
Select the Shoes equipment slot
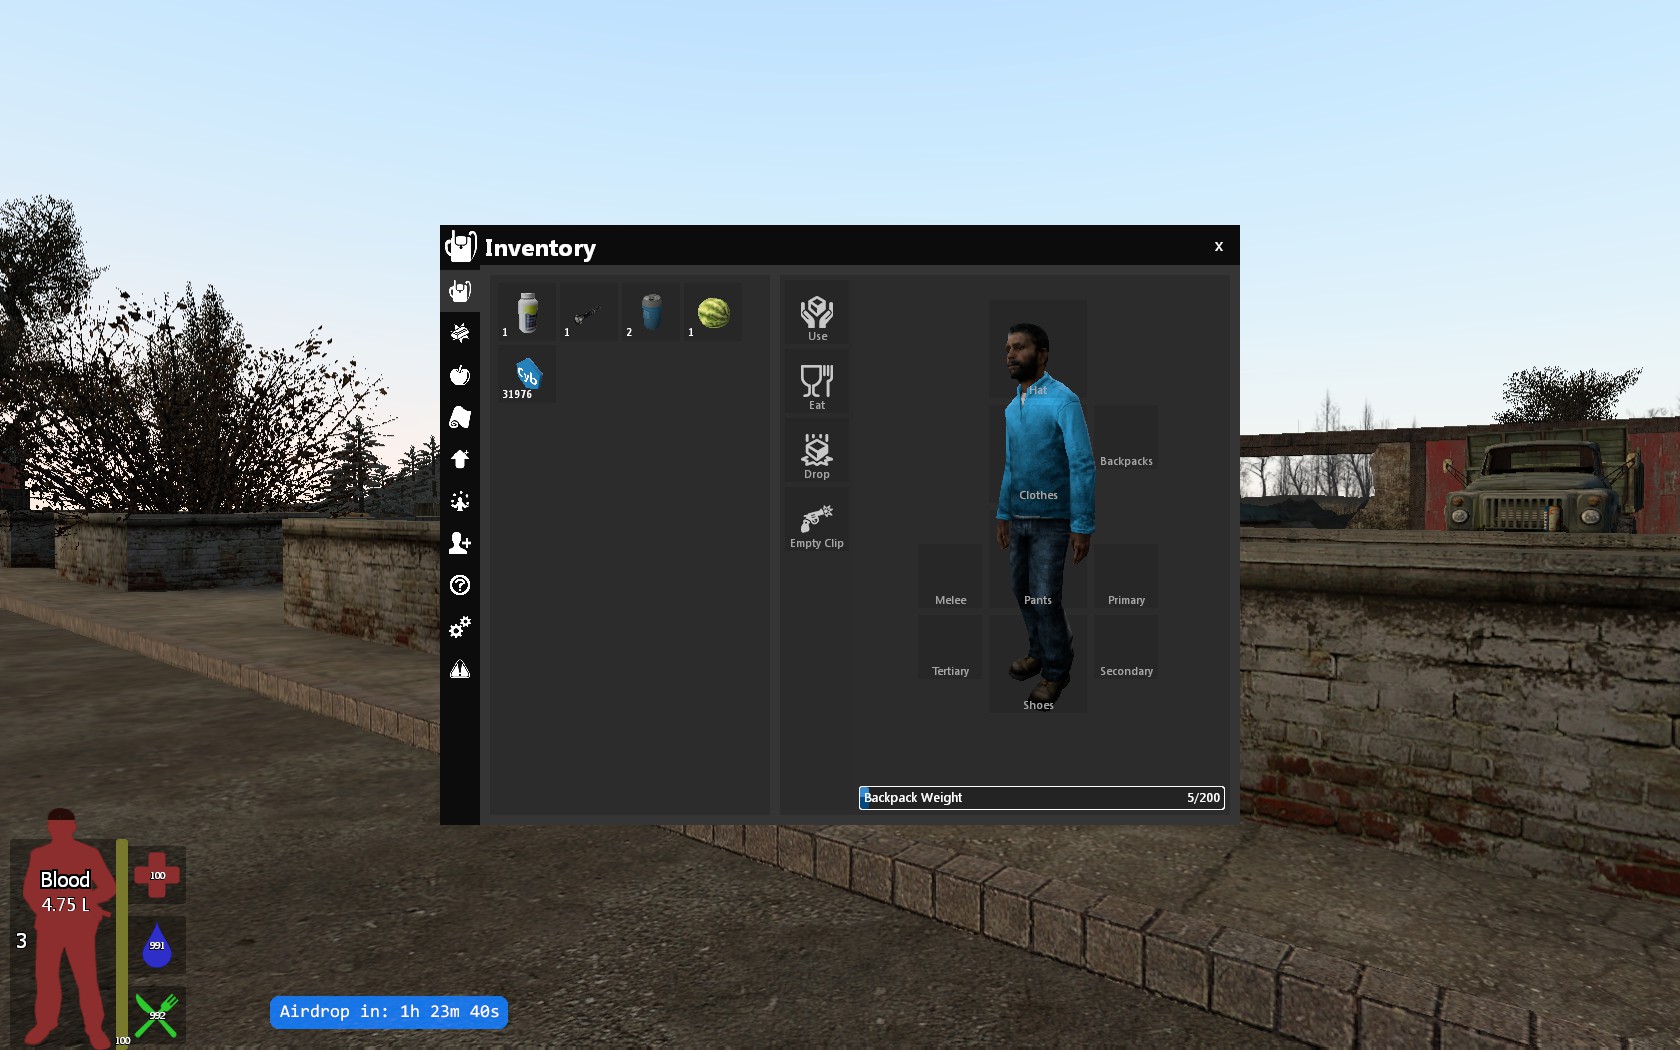[x=1038, y=664]
